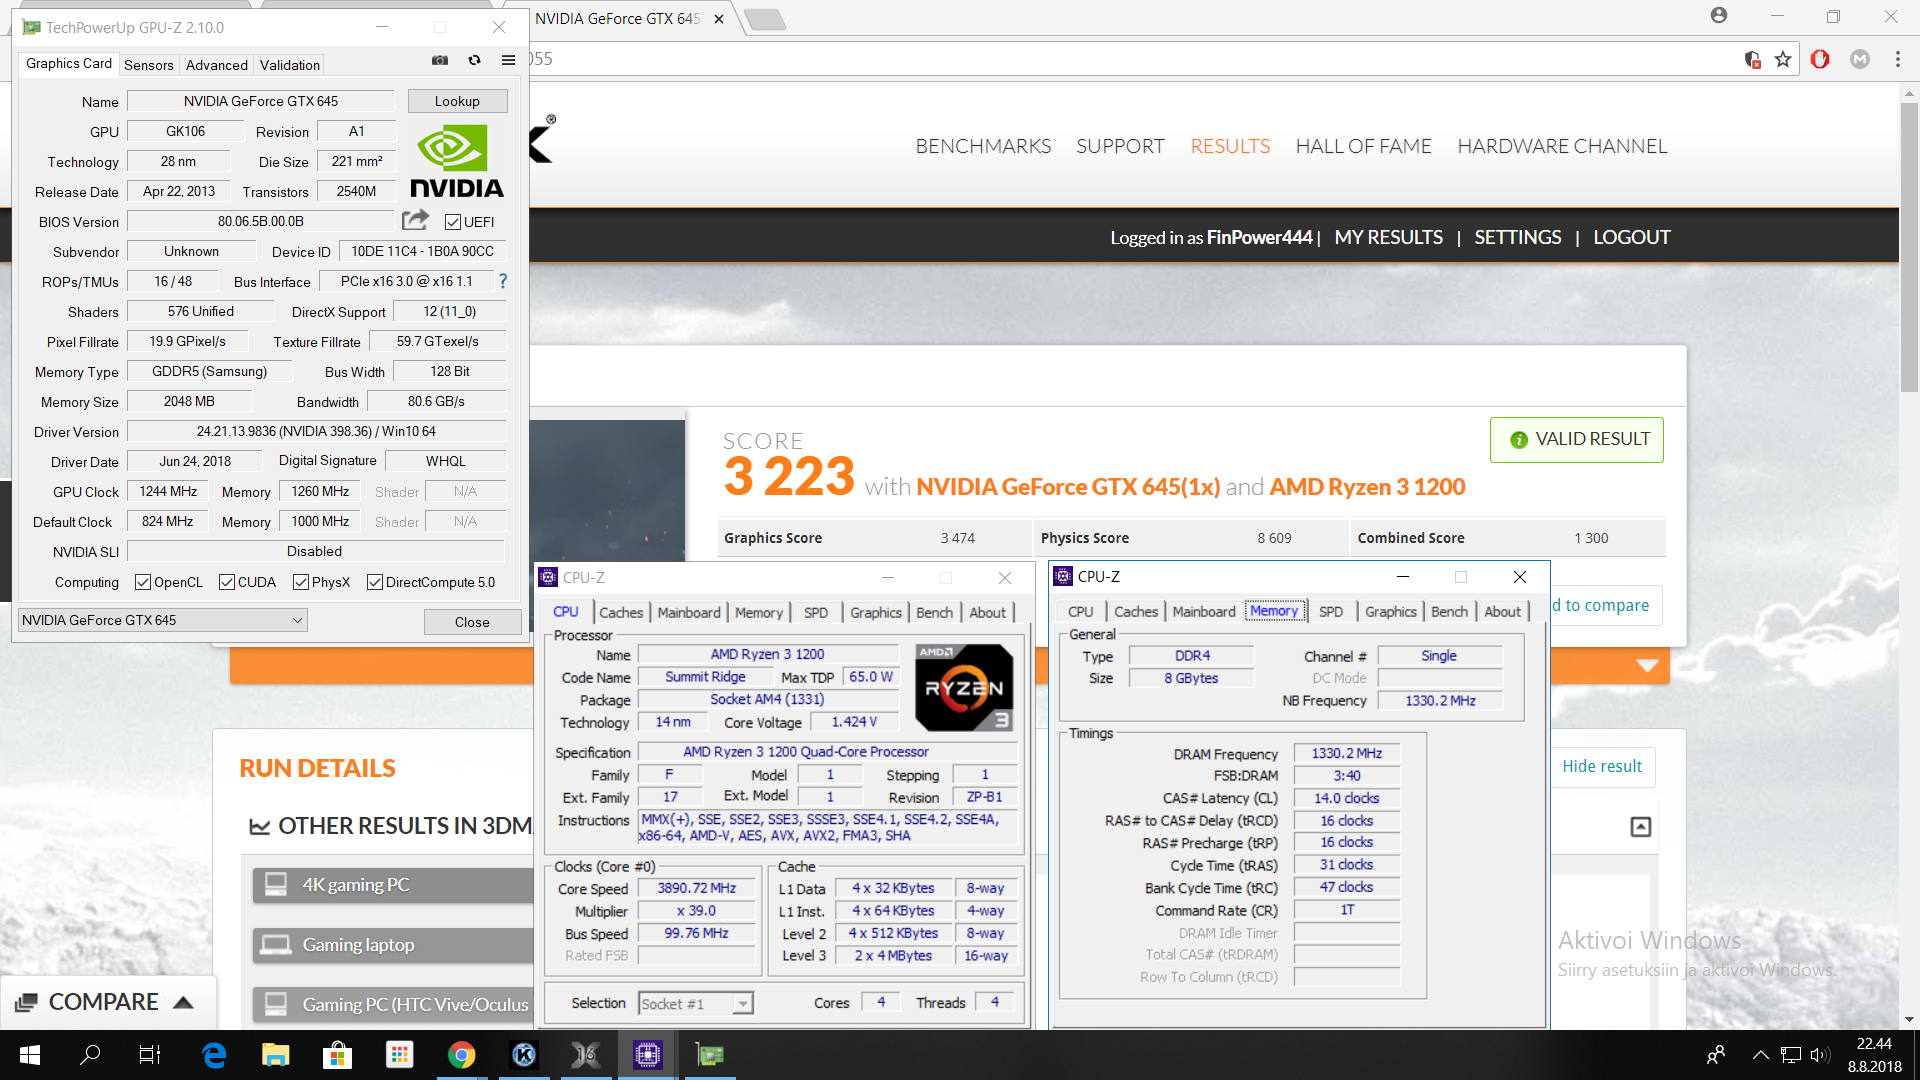
Task: Open the Caches tab in left CPU-Z window
Action: [x=621, y=612]
